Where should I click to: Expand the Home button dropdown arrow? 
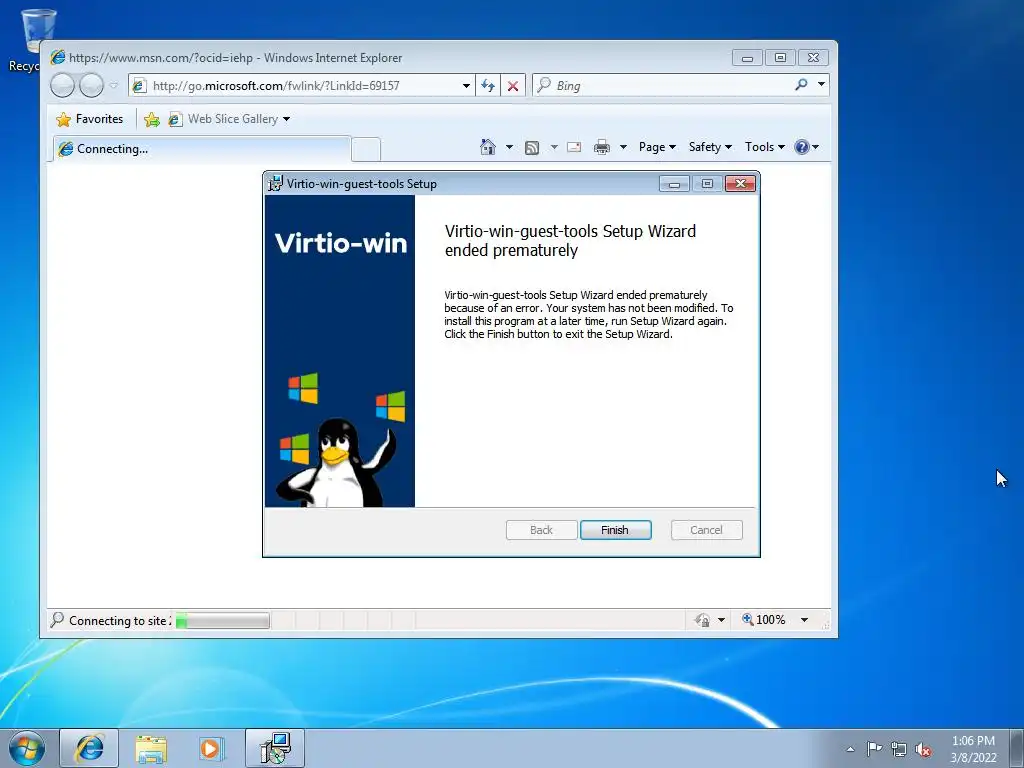coord(509,147)
